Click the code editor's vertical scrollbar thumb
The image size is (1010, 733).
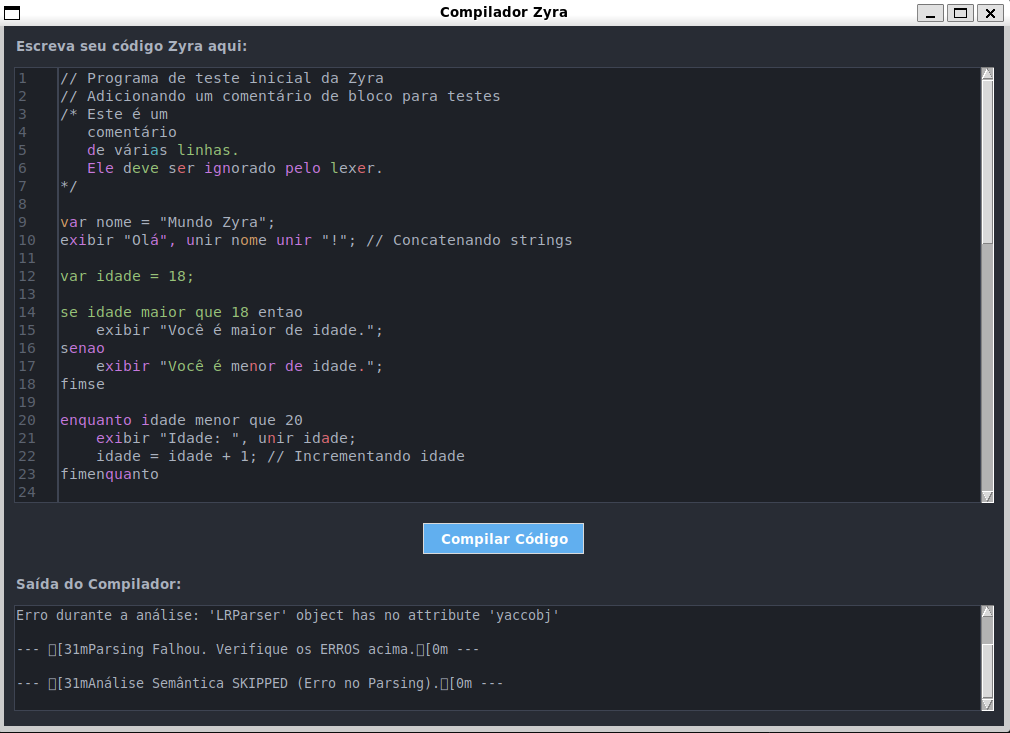click(987, 160)
